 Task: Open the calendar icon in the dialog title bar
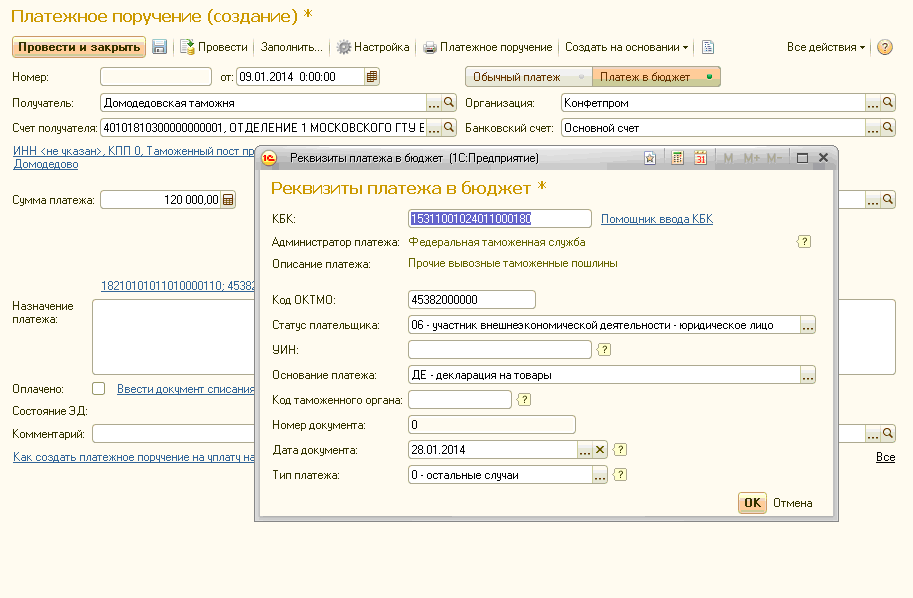(x=701, y=157)
